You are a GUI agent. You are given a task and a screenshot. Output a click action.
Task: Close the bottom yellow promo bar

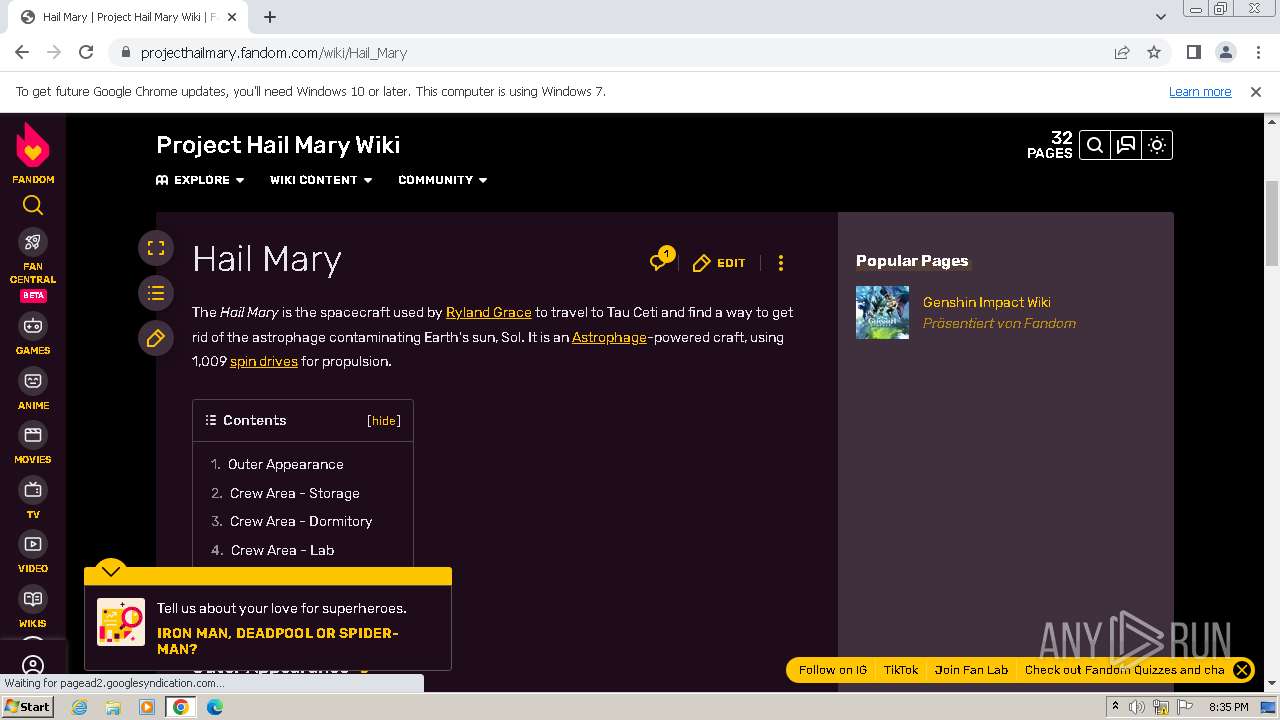point(1242,670)
